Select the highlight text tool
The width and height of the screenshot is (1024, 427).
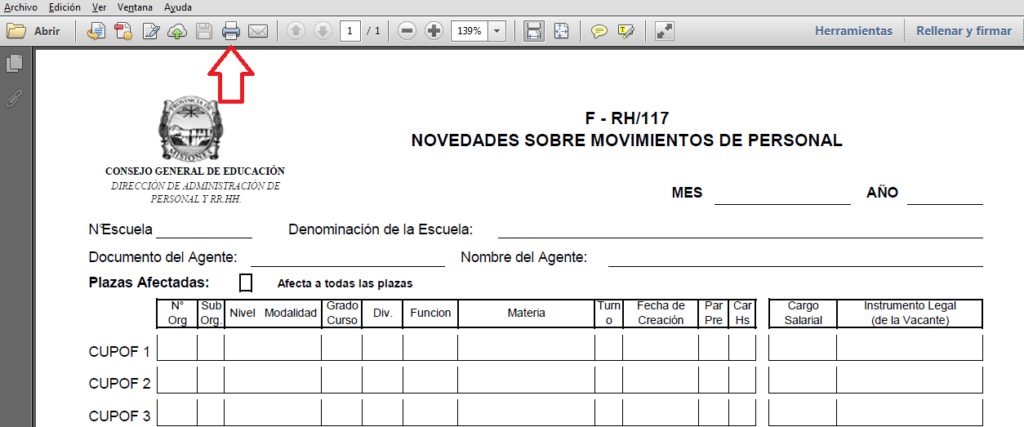pos(626,31)
